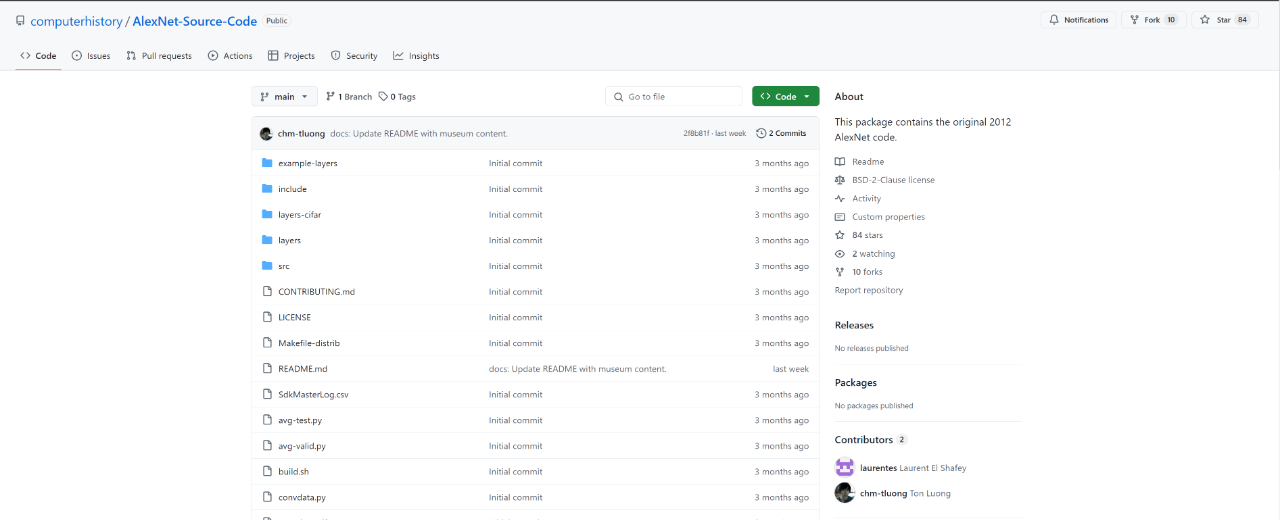Click the BSD-2-Clause license scale icon
The width and height of the screenshot is (1280, 520).
click(x=840, y=180)
